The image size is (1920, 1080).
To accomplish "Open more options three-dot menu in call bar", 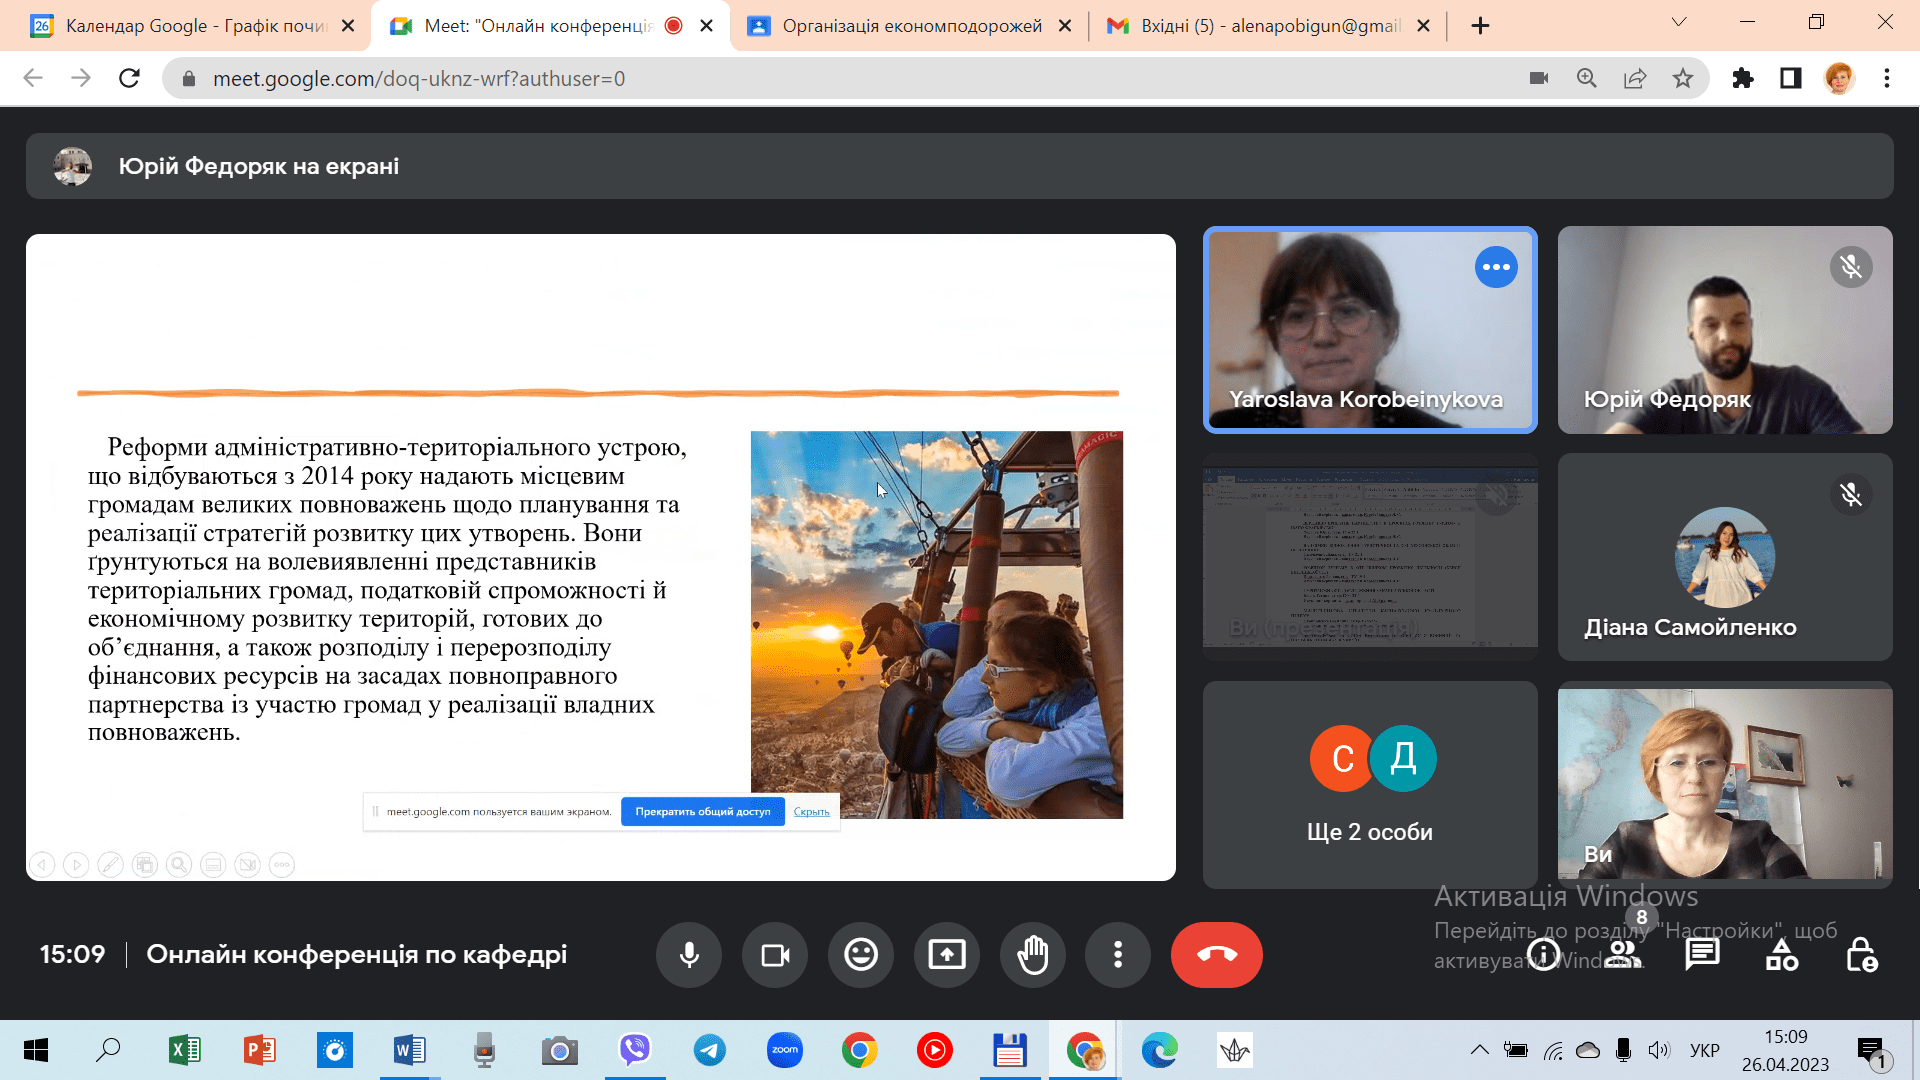I will (1118, 955).
